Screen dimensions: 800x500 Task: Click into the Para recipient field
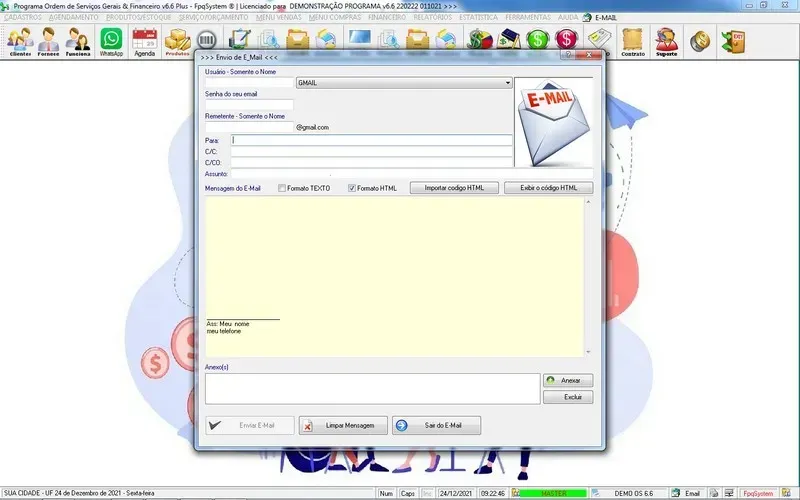point(371,140)
